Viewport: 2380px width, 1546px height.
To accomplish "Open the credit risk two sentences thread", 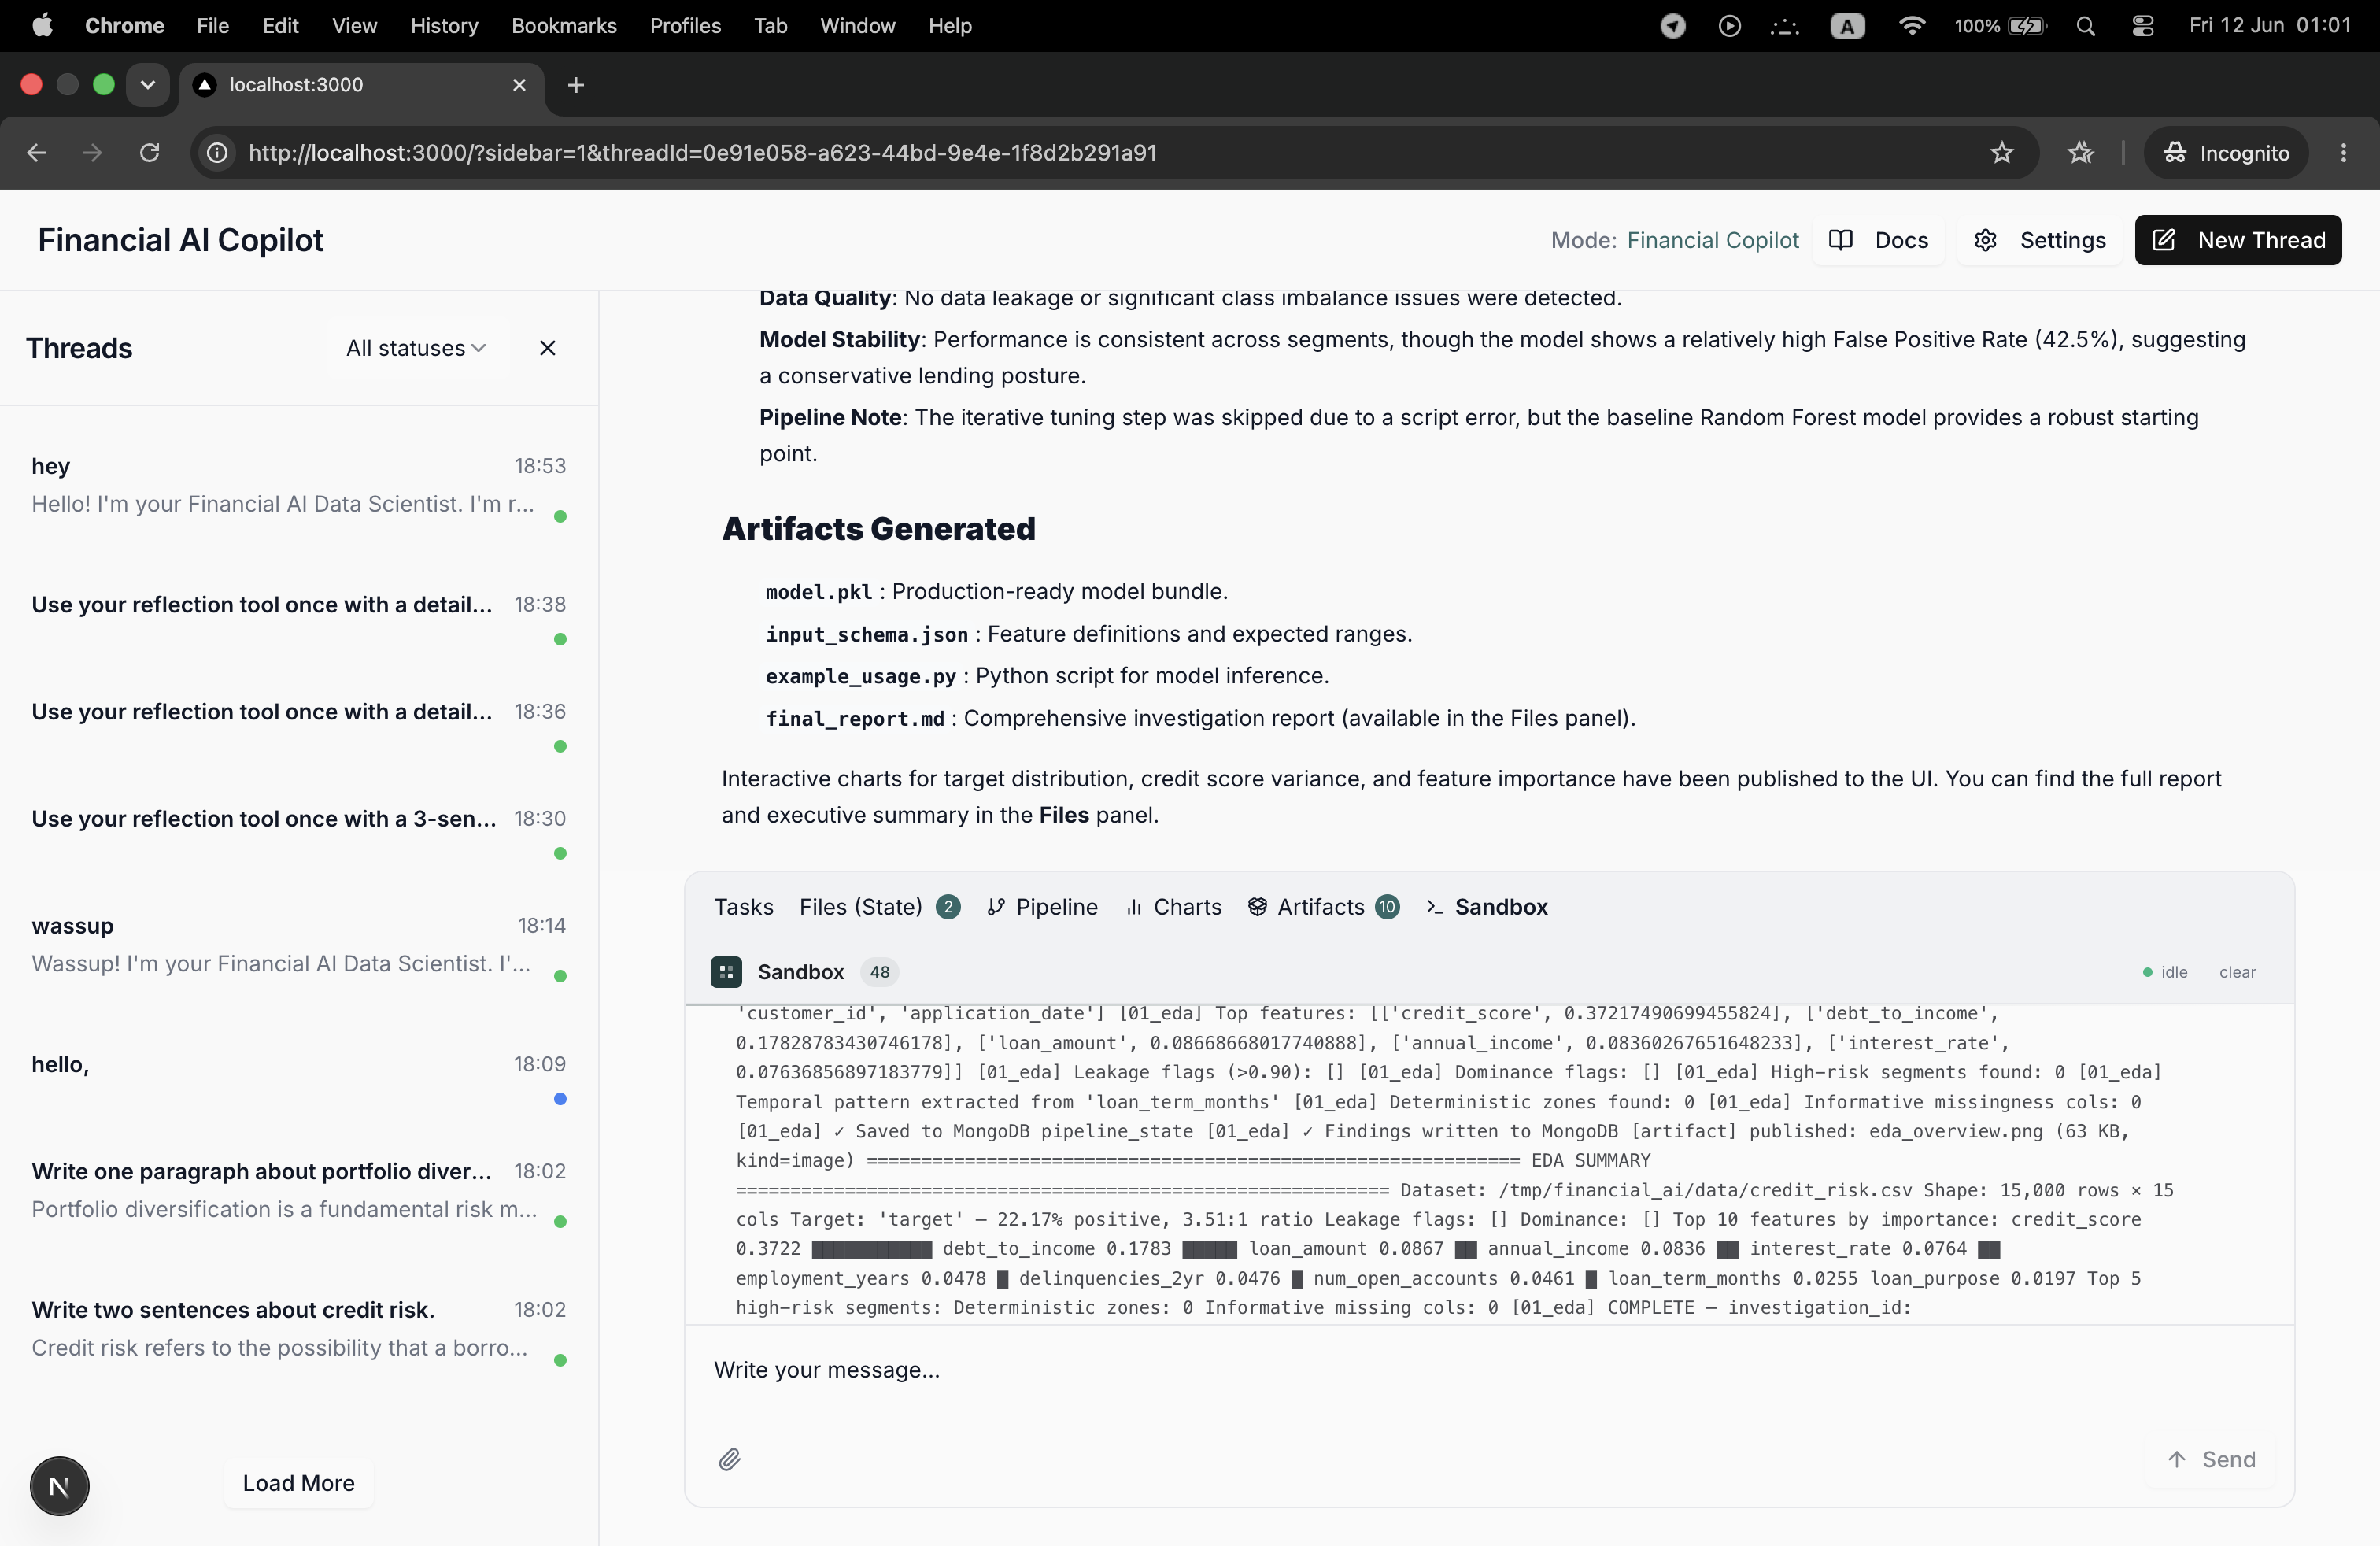I will tap(298, 1331).
